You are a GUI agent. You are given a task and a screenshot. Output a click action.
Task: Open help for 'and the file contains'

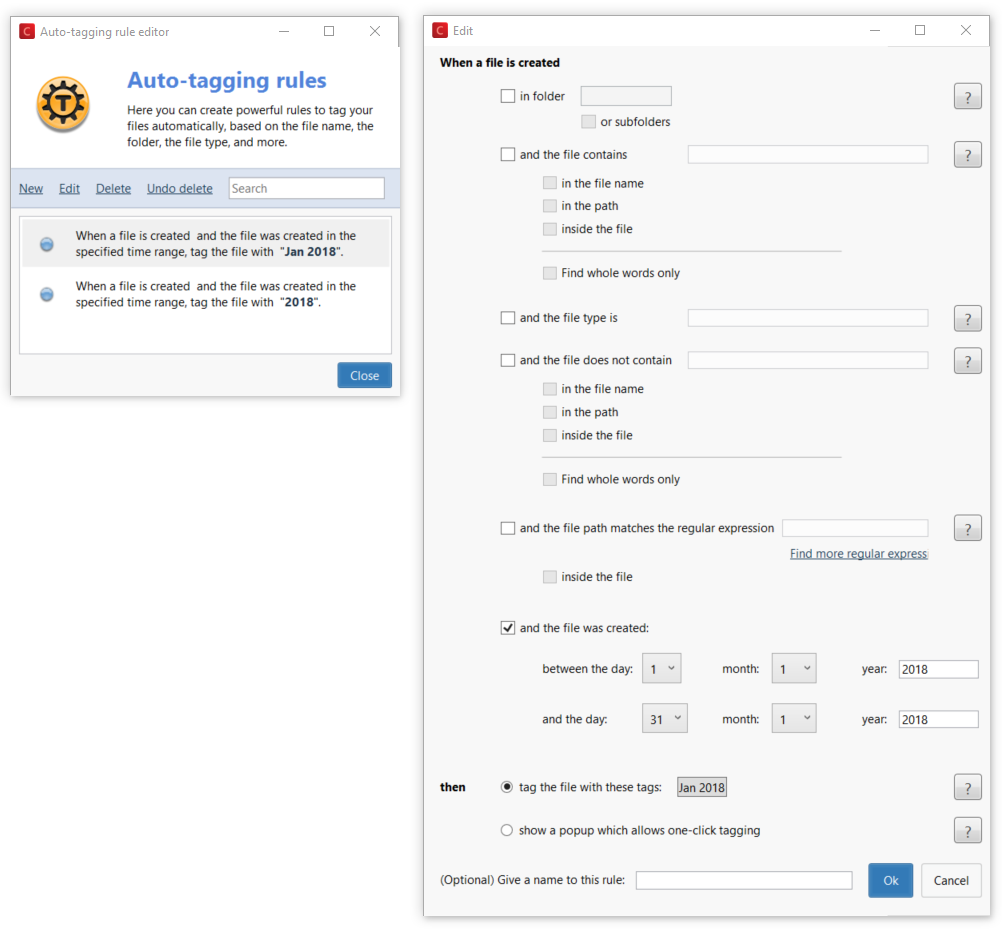point(967,155)
